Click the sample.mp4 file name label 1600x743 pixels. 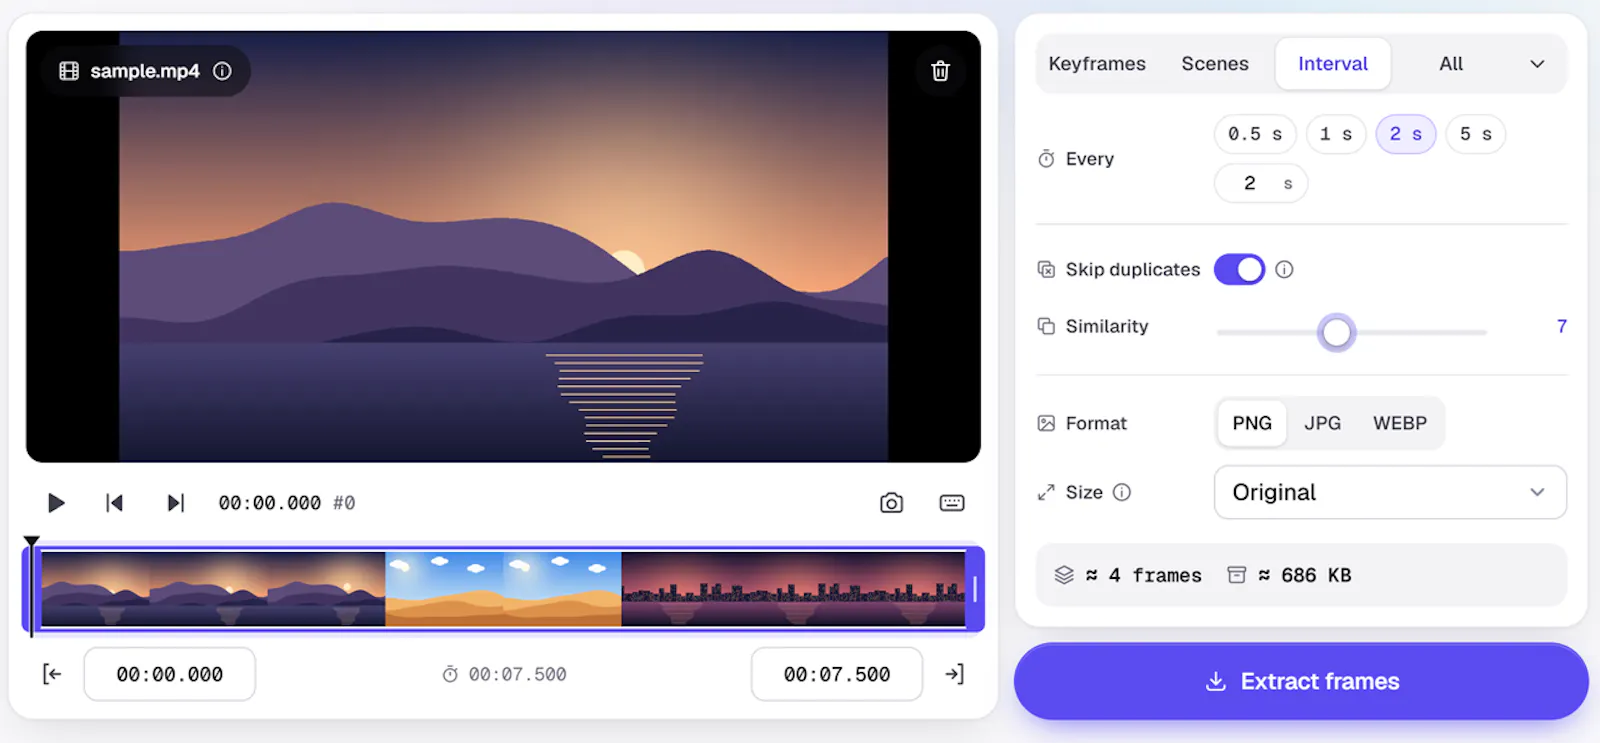(x=145, y=71)
